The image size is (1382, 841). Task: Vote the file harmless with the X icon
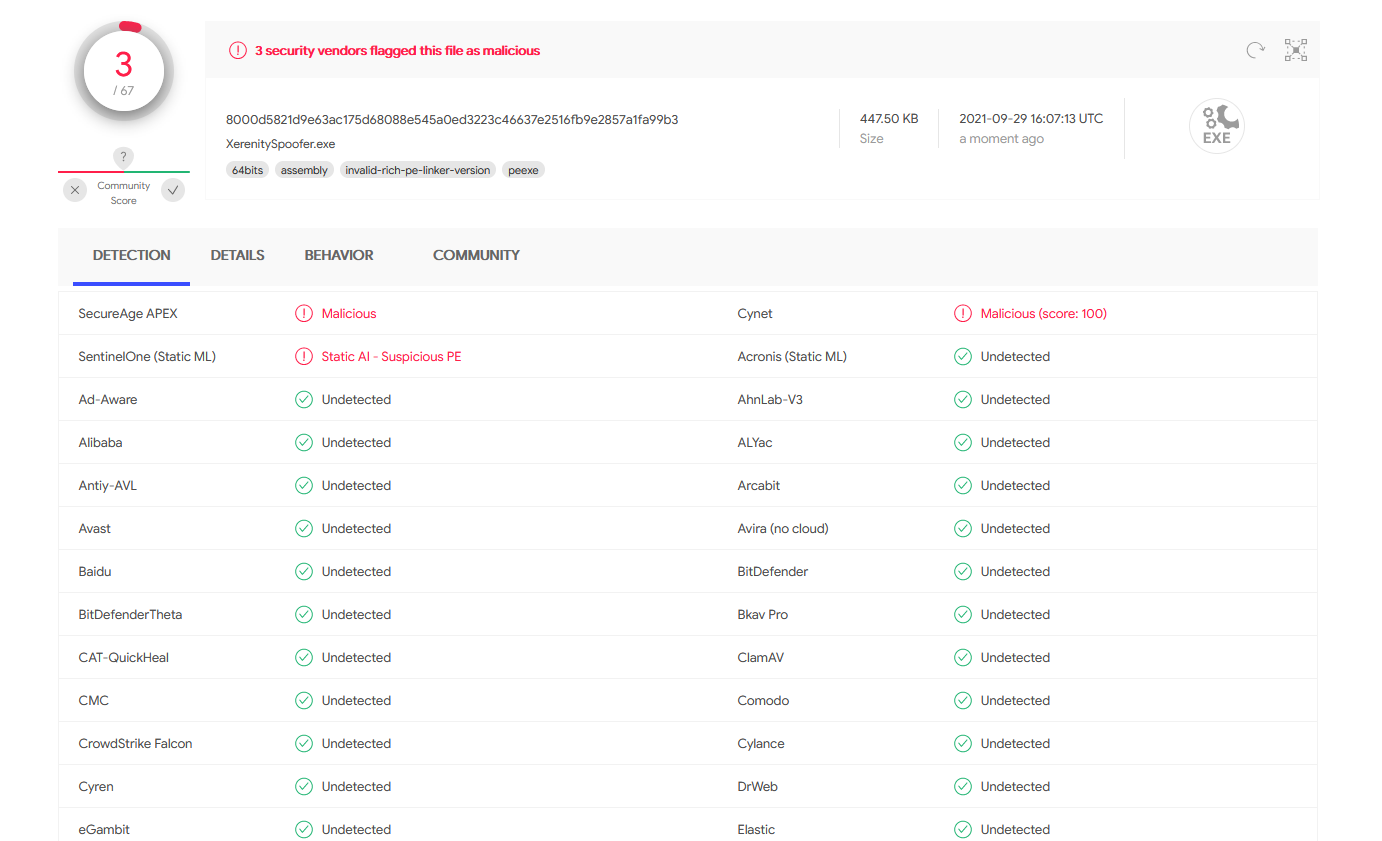point(74,189)
